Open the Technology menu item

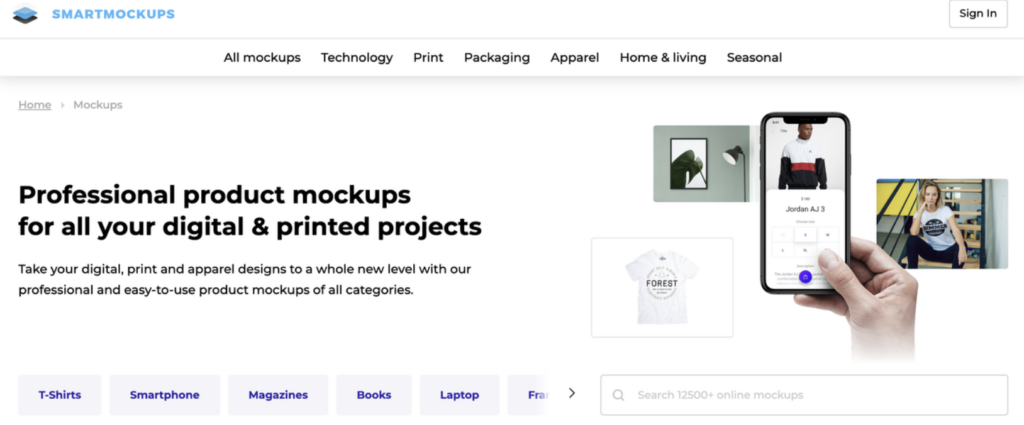(357, 58)
